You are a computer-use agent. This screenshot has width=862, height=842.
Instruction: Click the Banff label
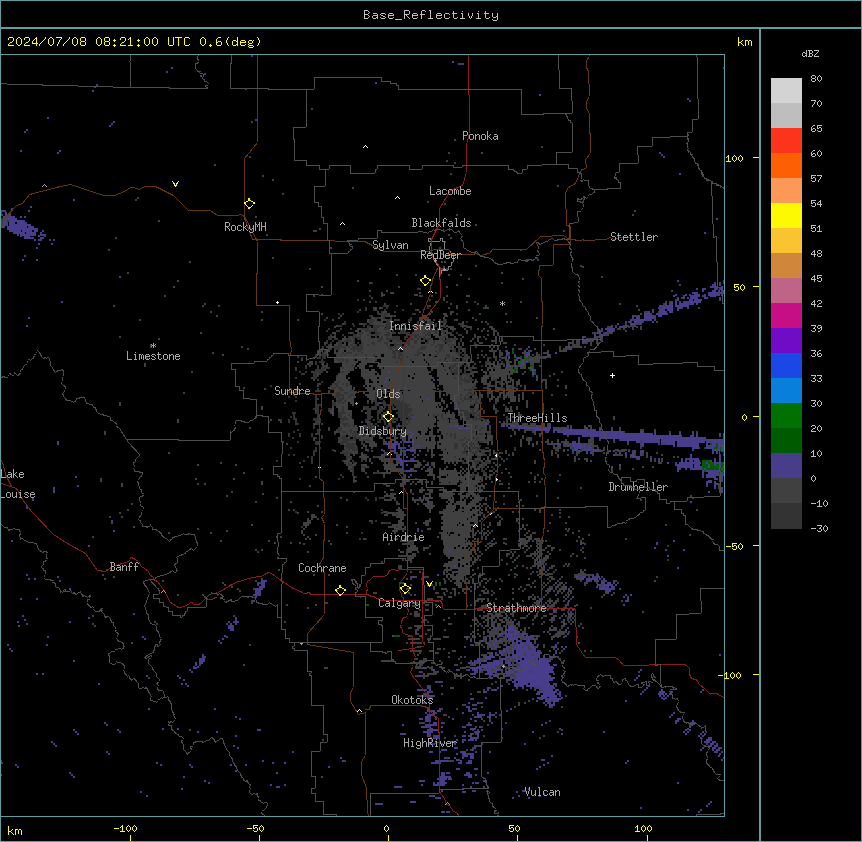(124, 567)
